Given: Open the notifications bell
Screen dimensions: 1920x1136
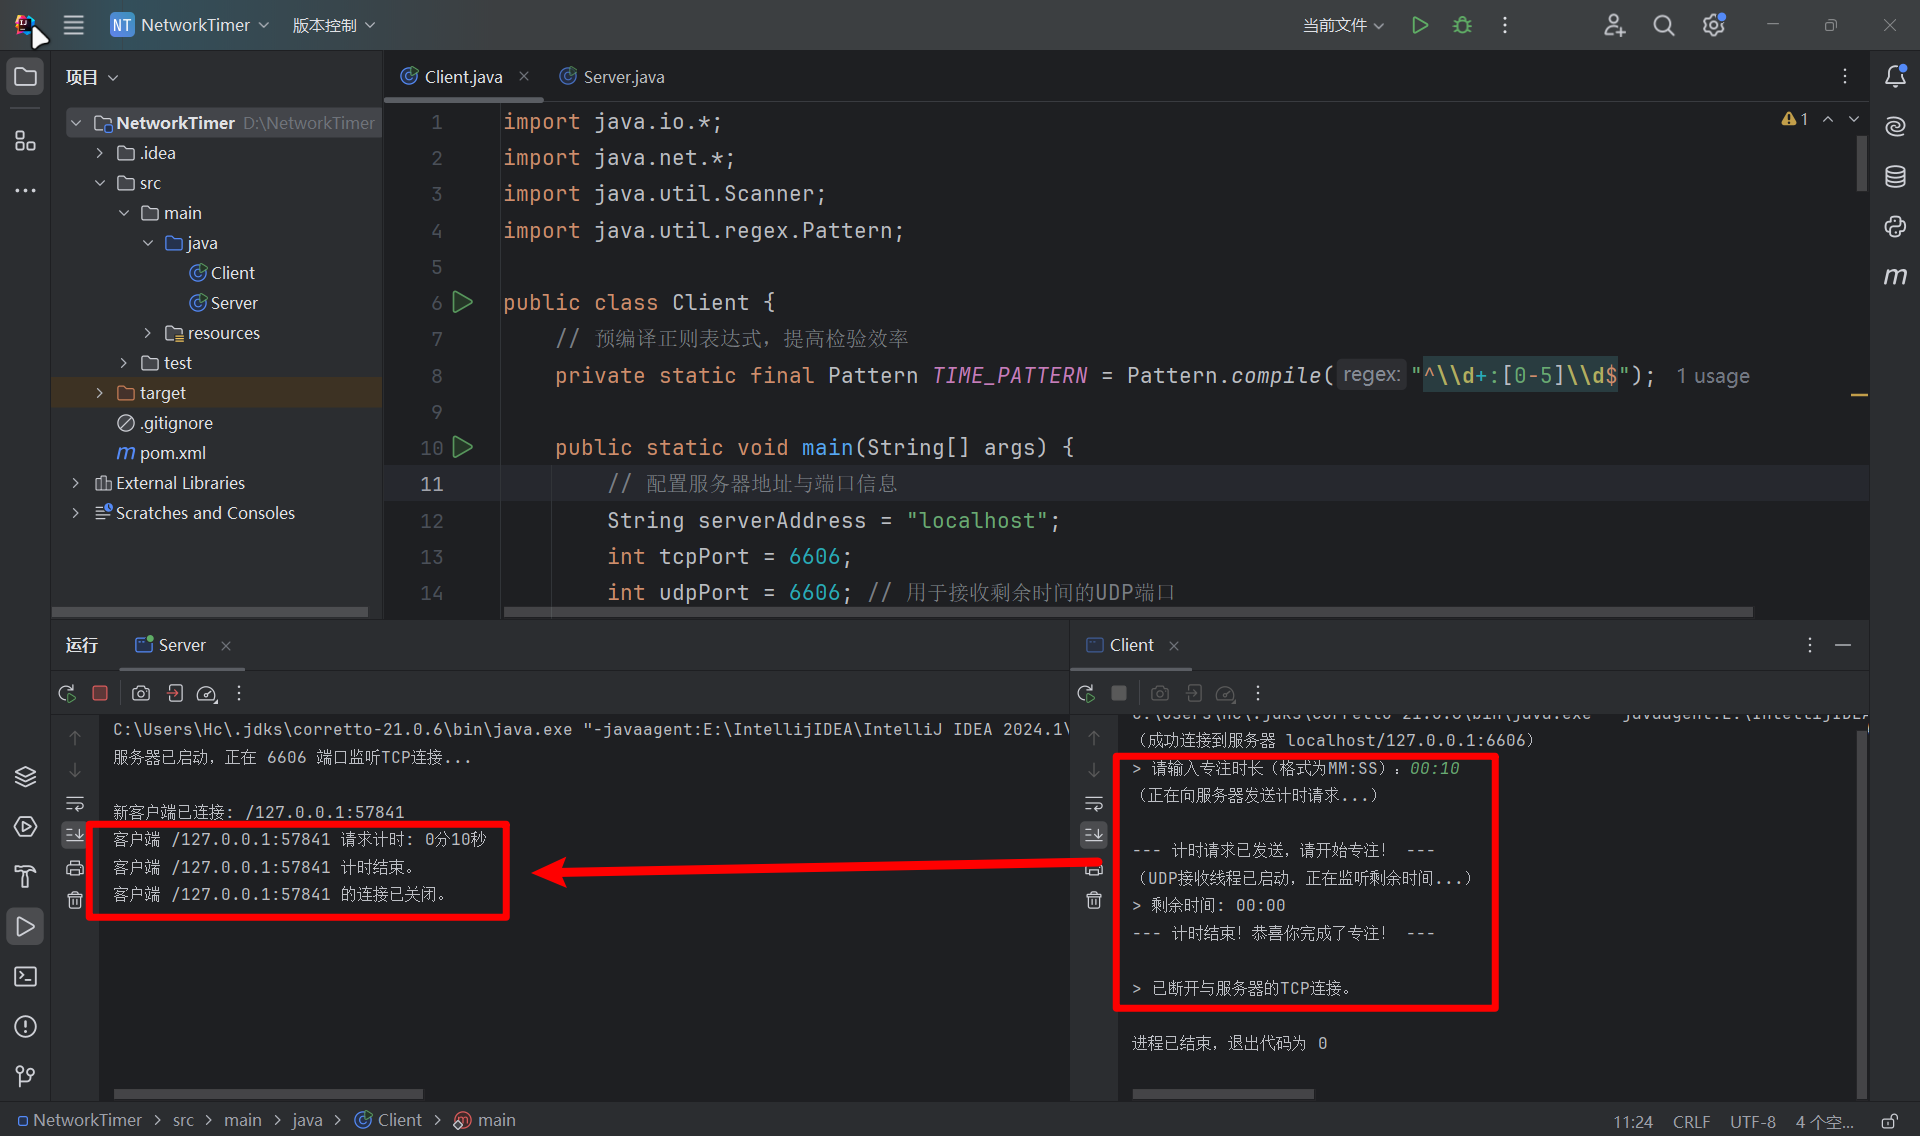Looking at the screenshot, I should 1895,76.
